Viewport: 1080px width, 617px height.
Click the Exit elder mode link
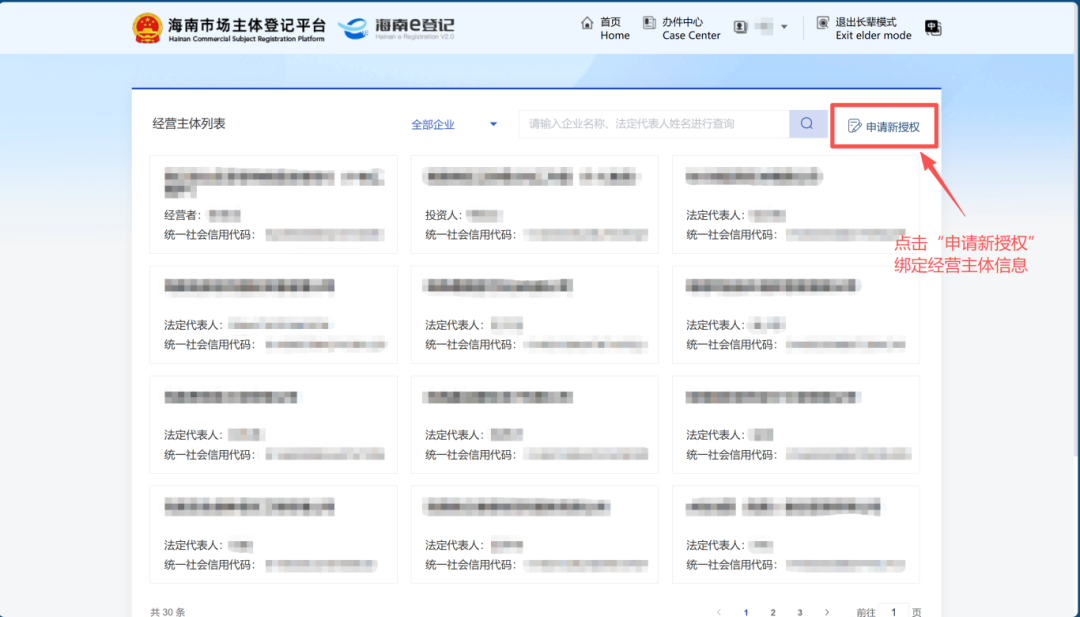click(873, 28)
